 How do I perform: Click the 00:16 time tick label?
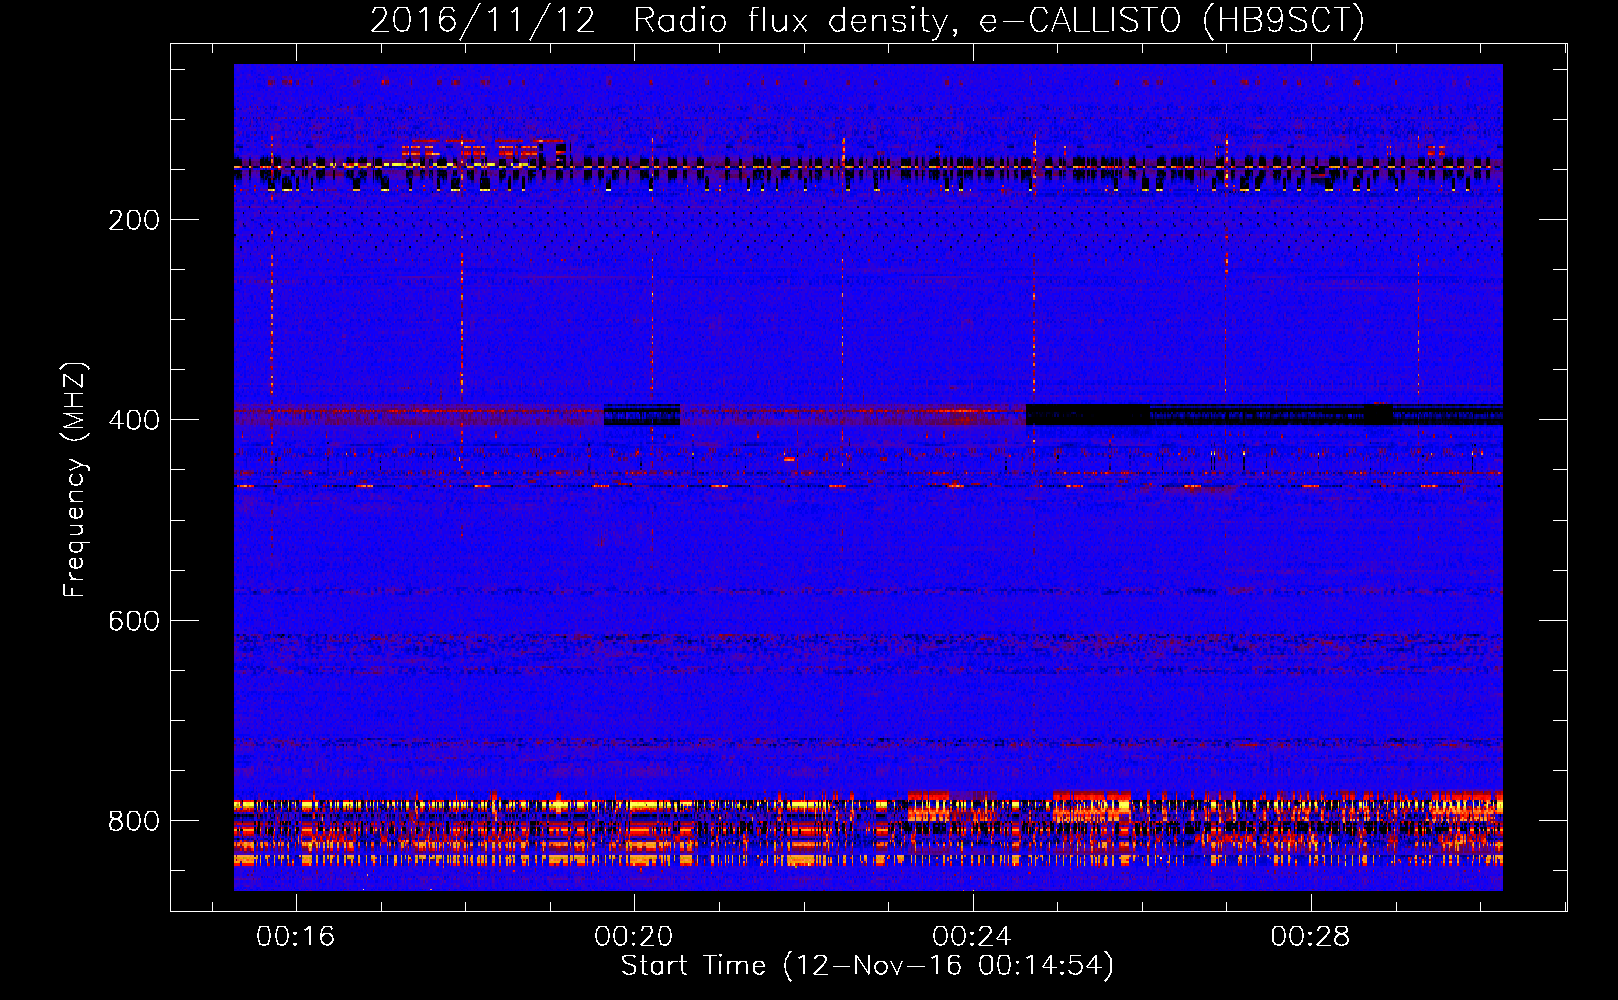coord(296,937)
